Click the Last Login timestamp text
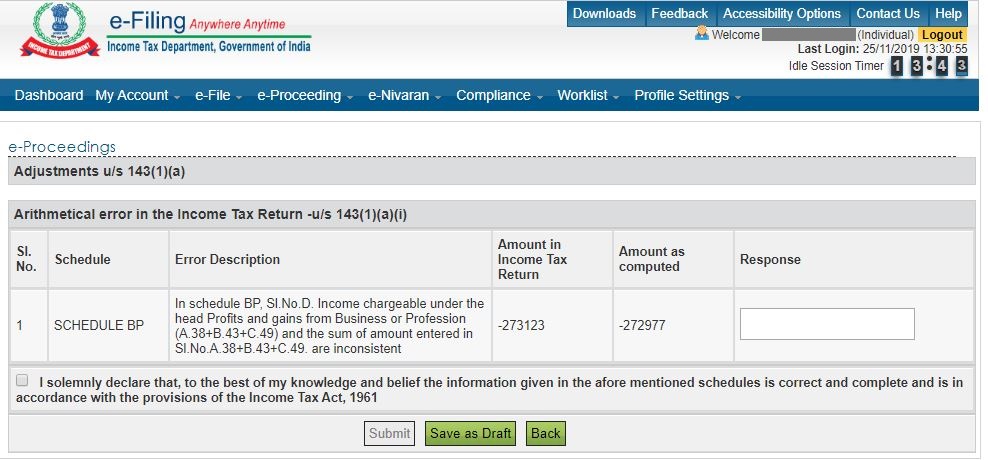Screen dimensions: 988x460 882,49
